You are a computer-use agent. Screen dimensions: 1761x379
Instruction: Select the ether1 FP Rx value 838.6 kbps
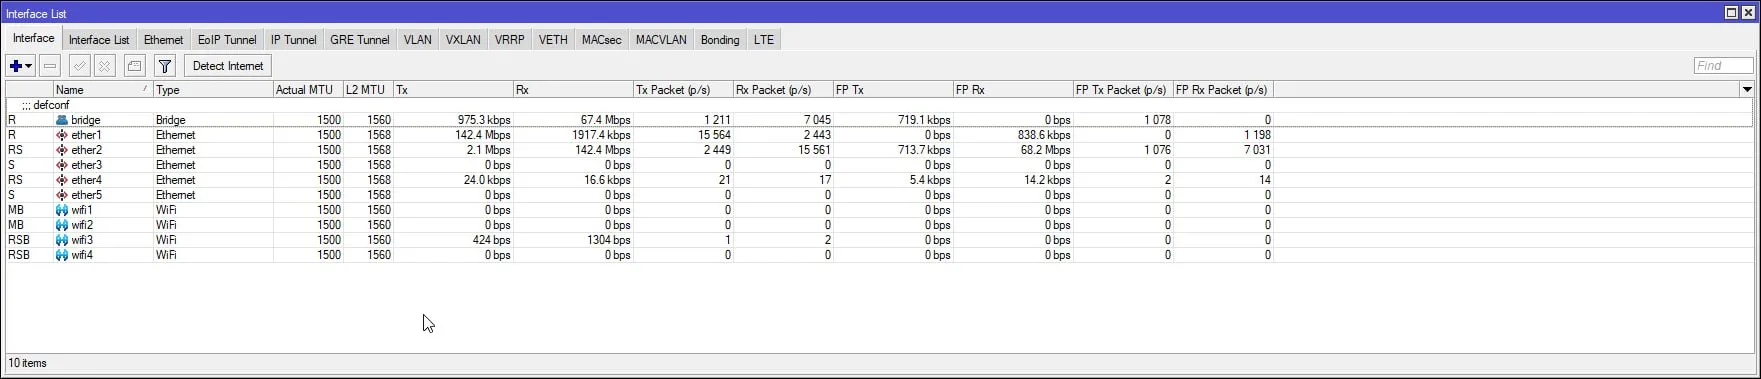[1044, 135]
